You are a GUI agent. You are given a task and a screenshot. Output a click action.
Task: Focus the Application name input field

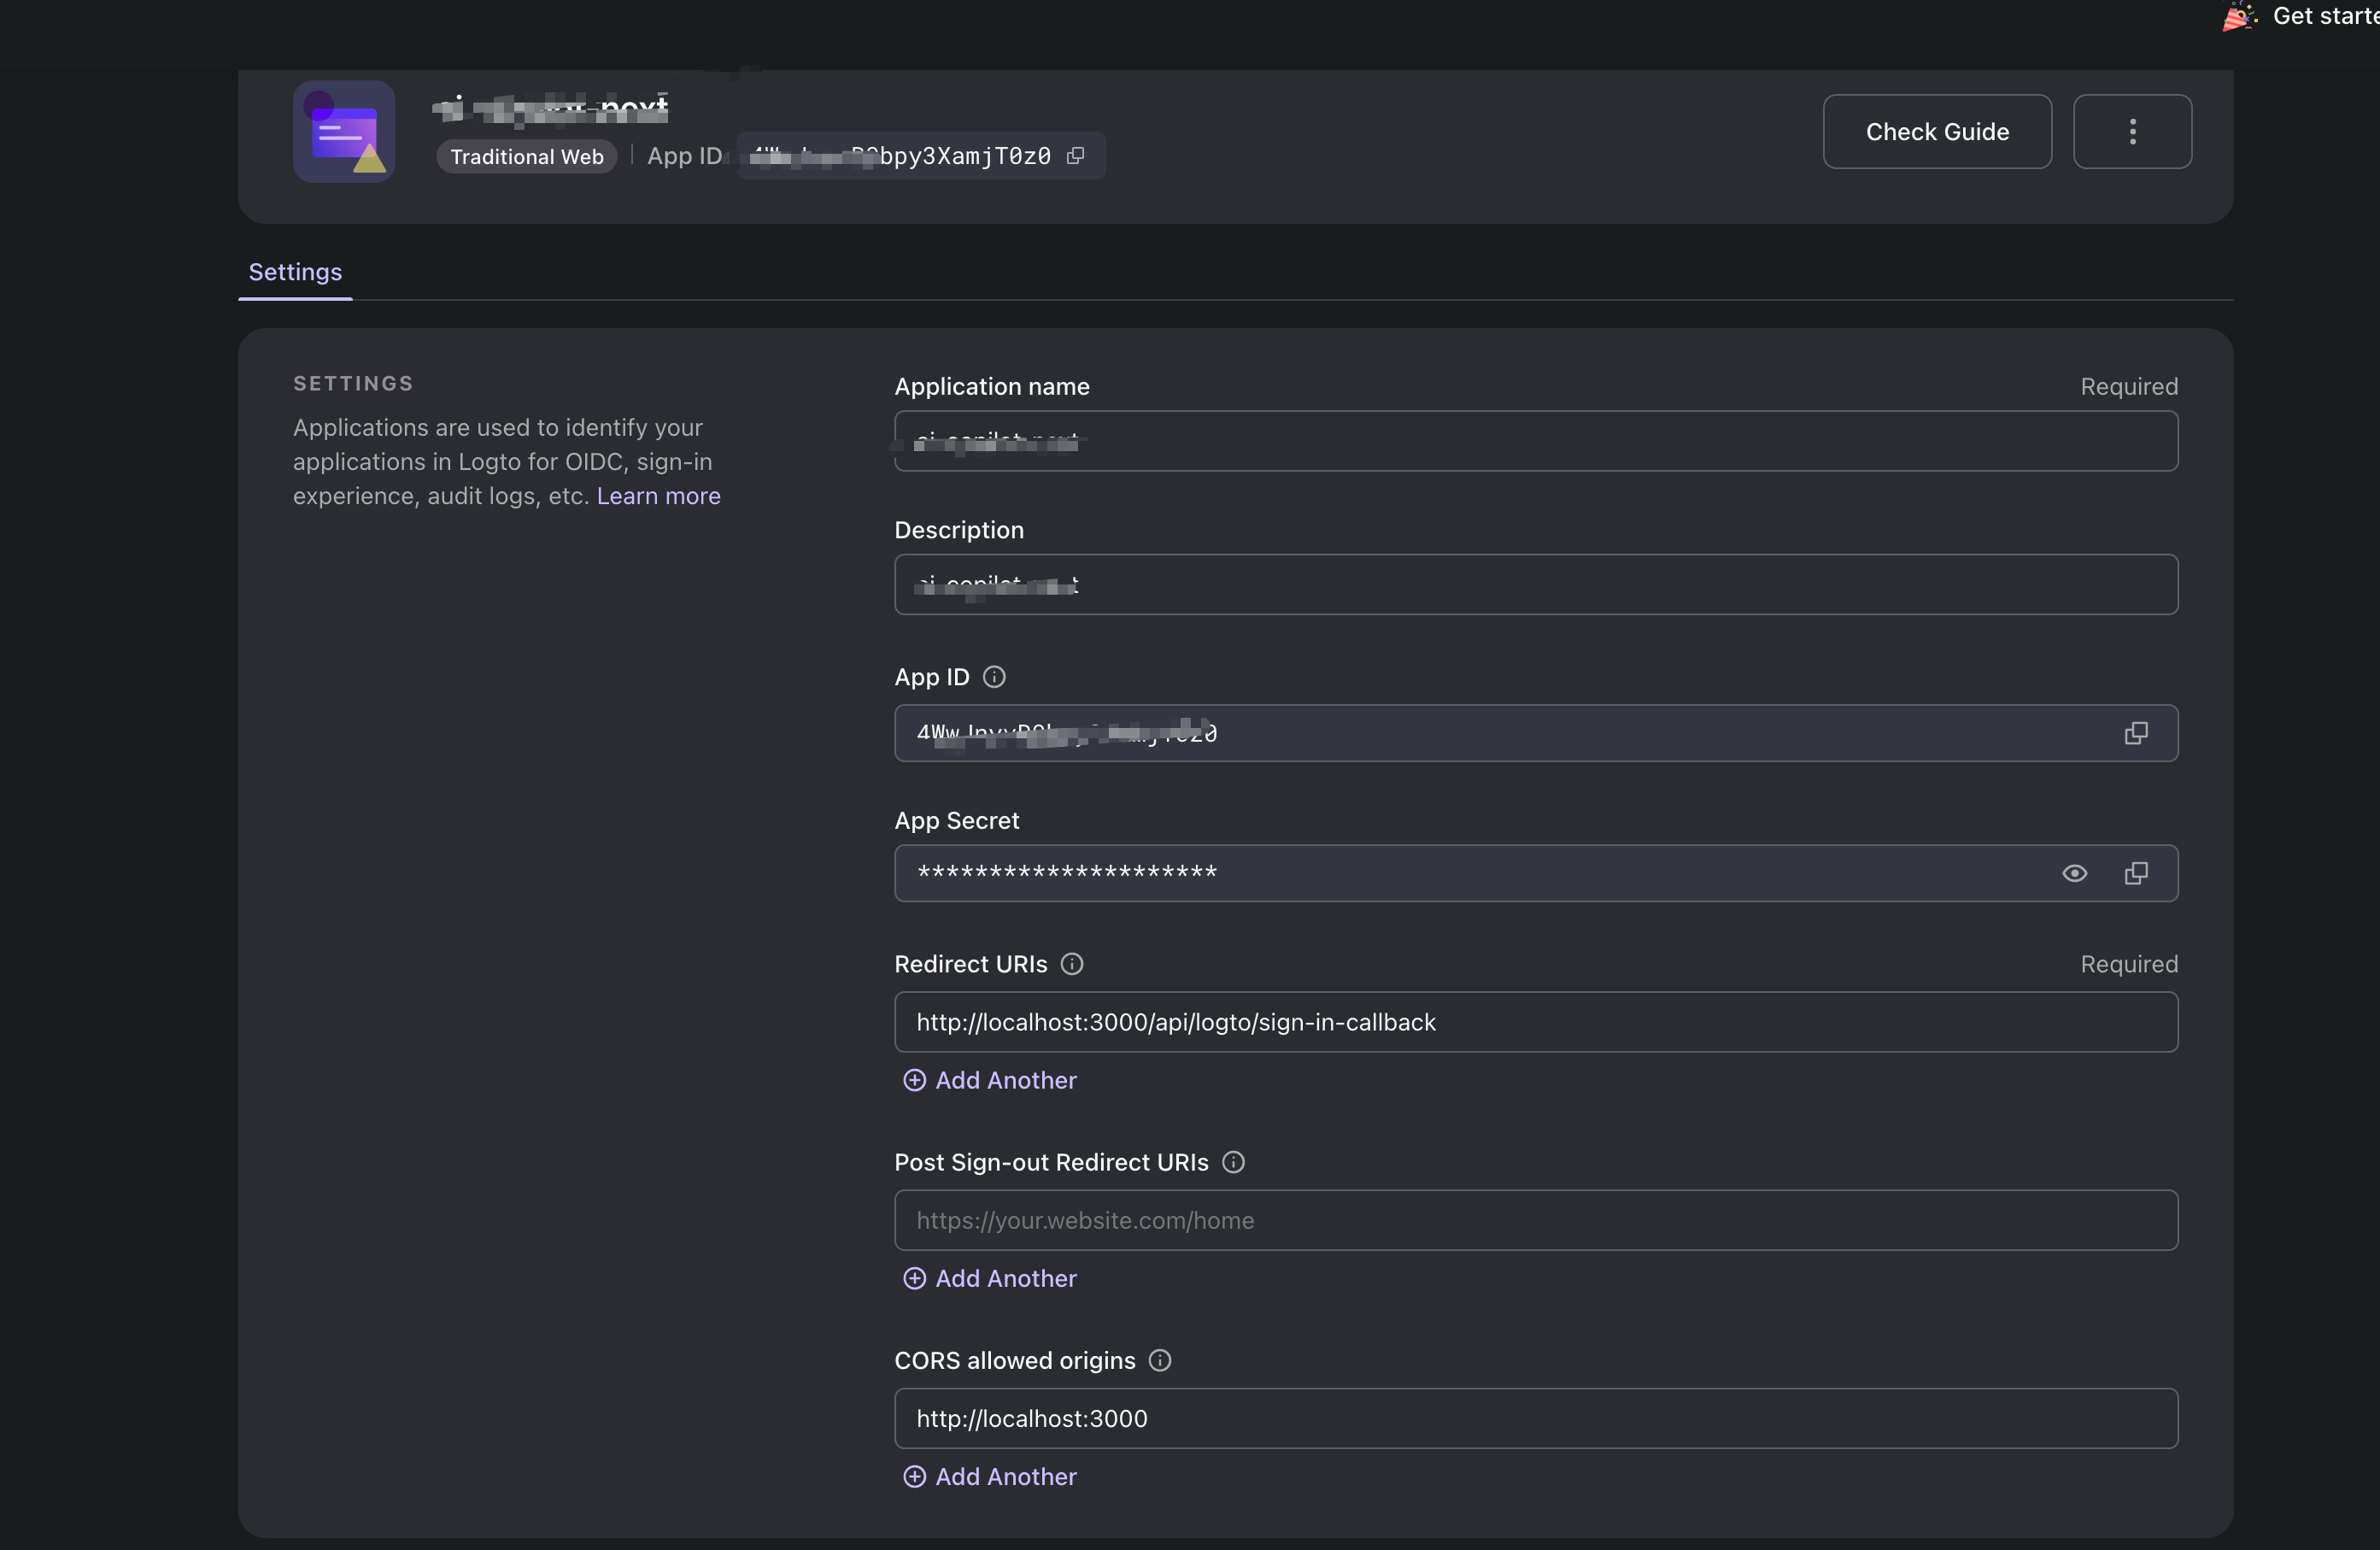click(1535, 441)
